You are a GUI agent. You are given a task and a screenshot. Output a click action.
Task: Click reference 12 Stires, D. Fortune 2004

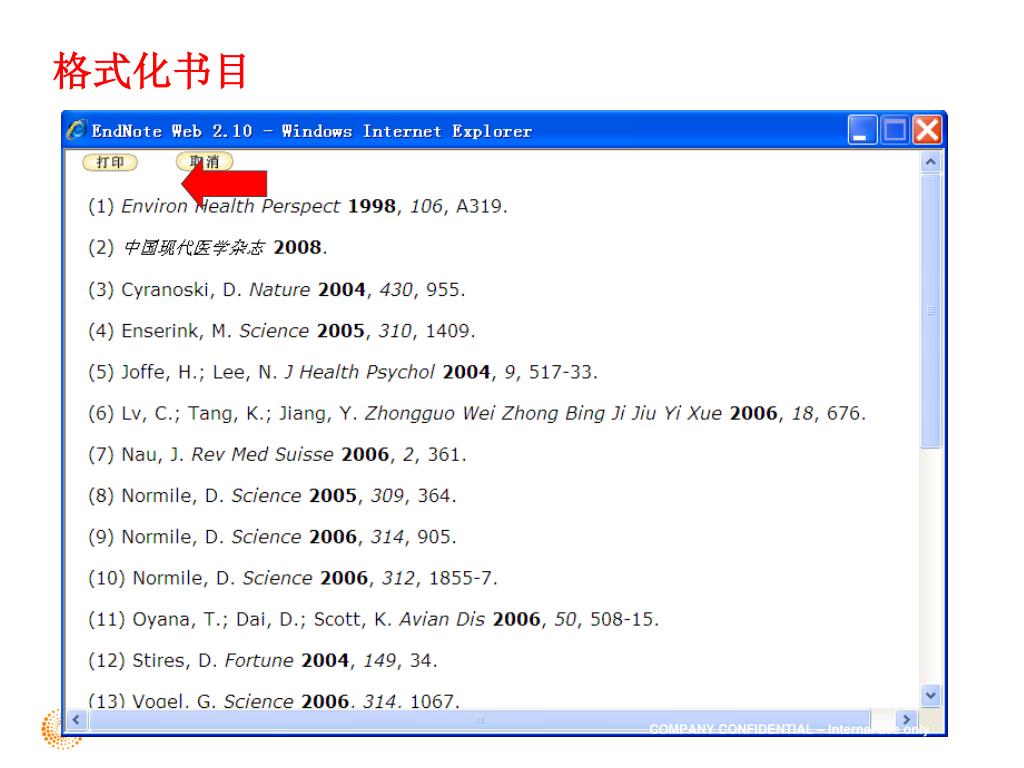263,660
